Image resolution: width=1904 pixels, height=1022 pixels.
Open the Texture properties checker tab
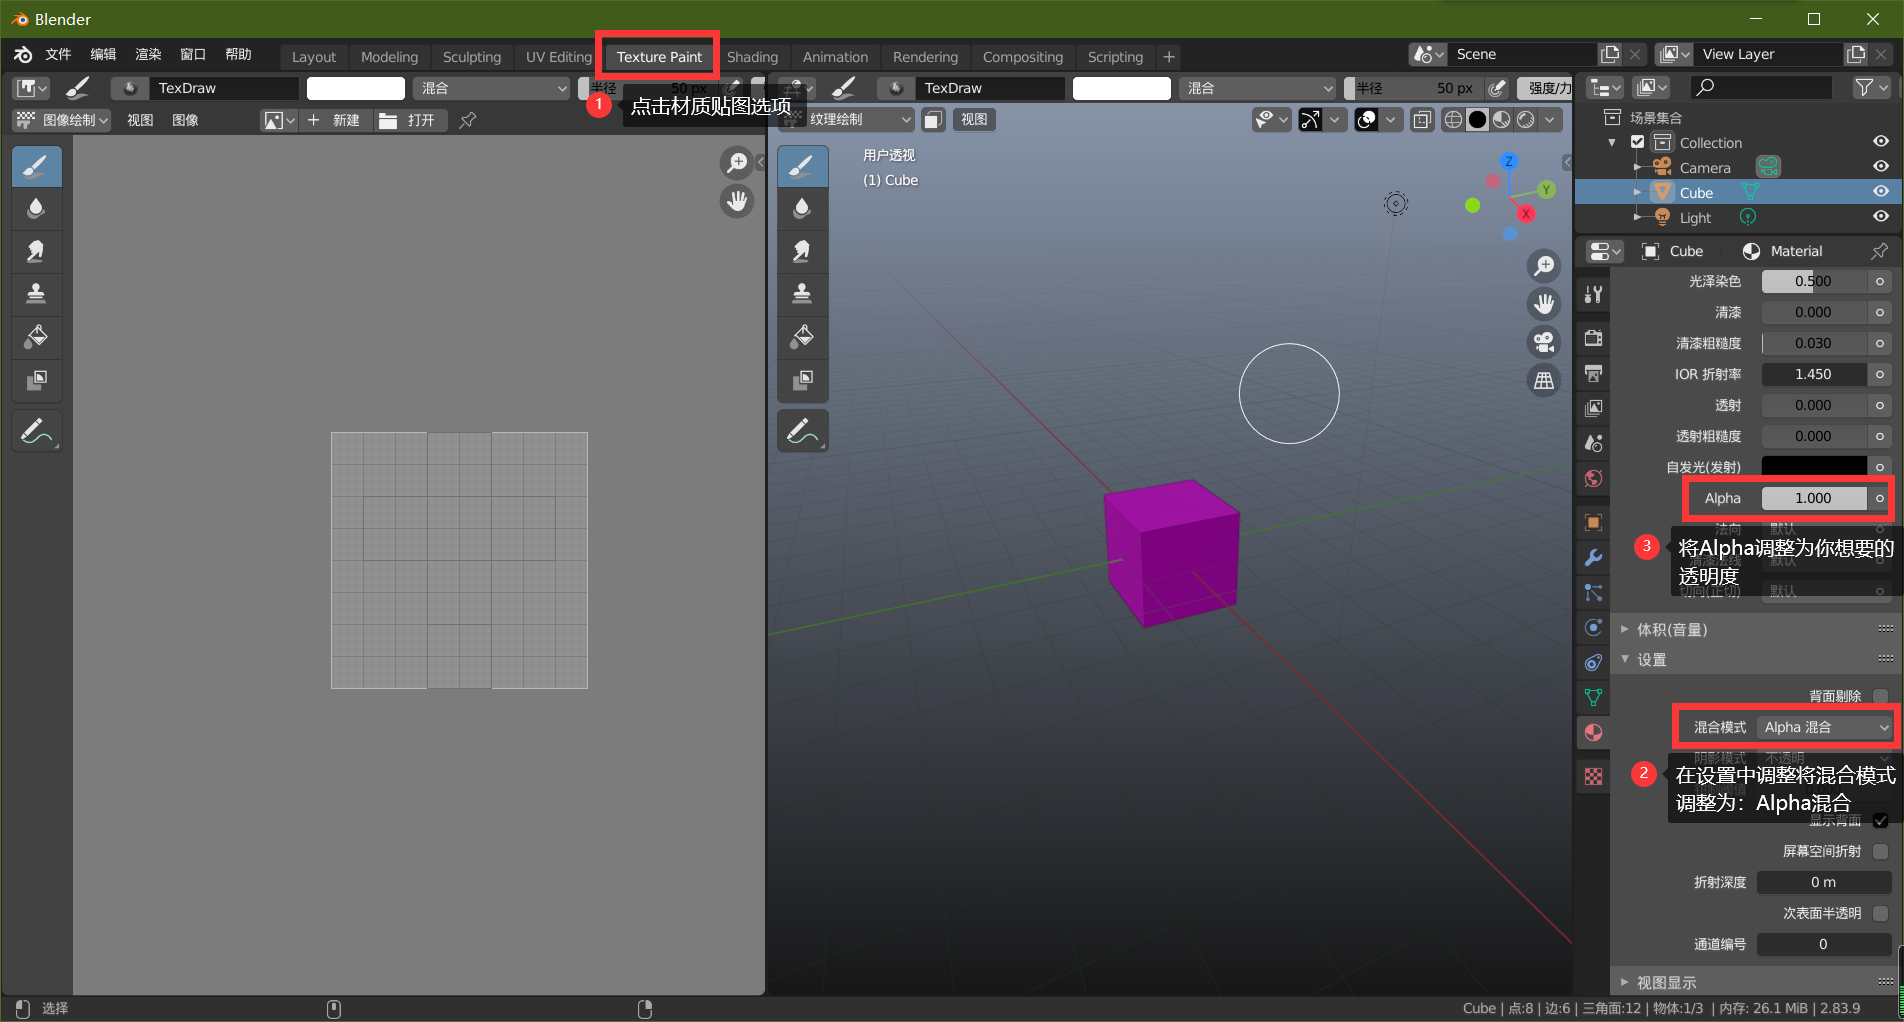[x=1594, y=776]
